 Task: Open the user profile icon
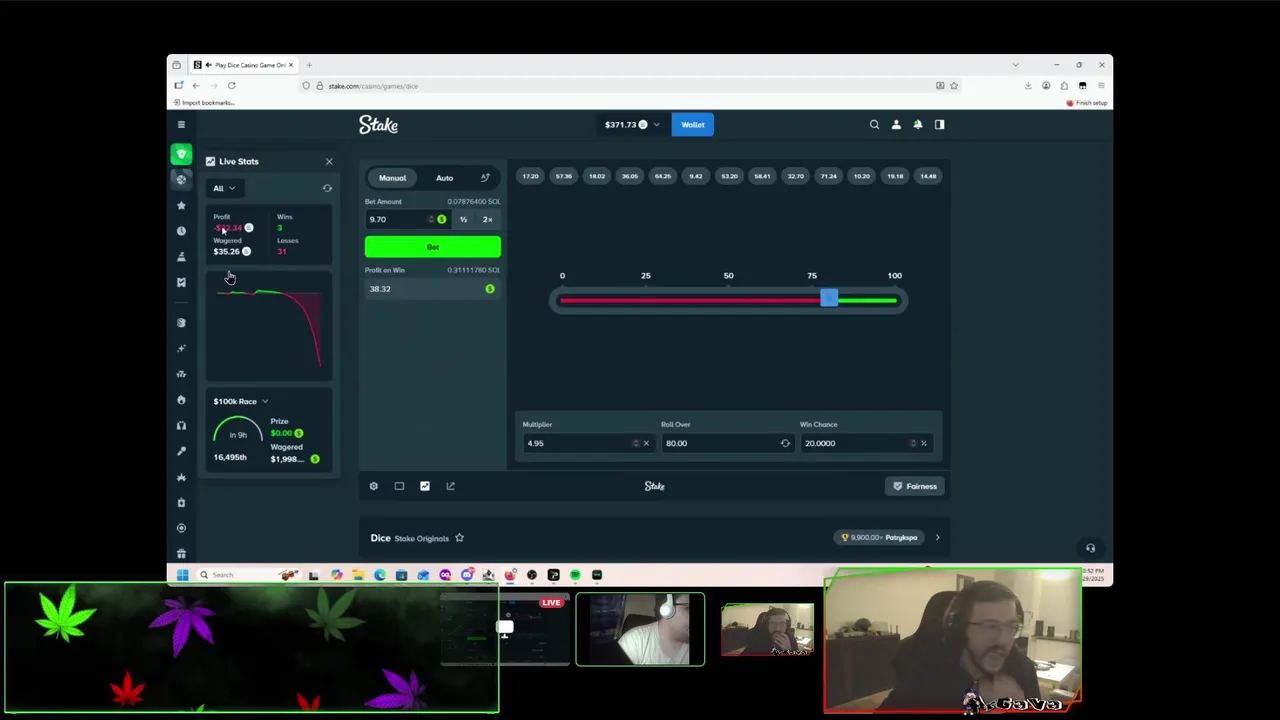coord(896,124)
